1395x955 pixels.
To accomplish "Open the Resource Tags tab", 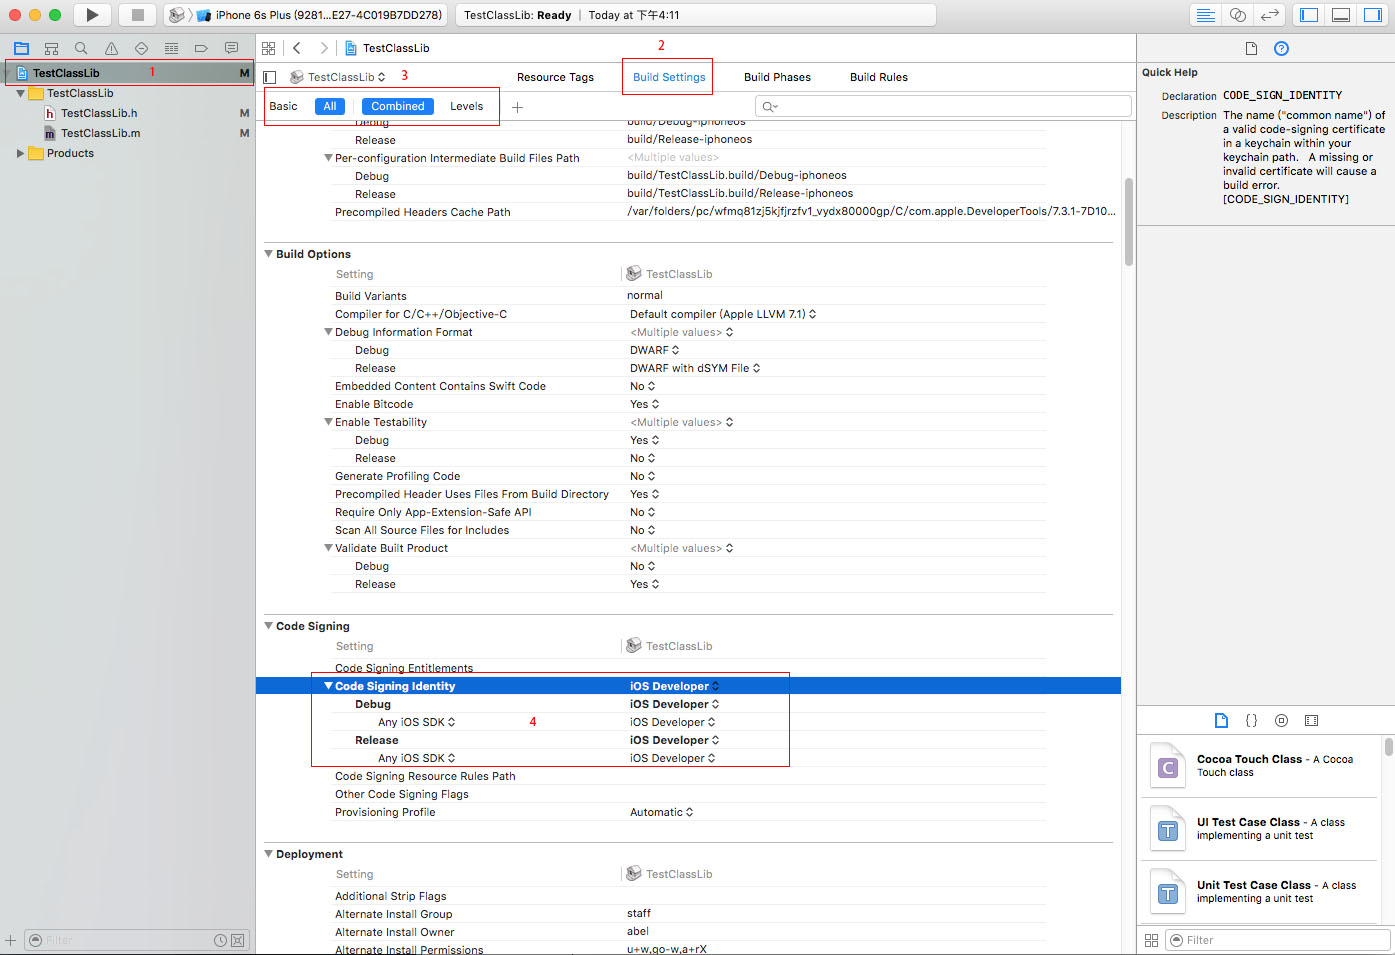I will pos(555,77).
